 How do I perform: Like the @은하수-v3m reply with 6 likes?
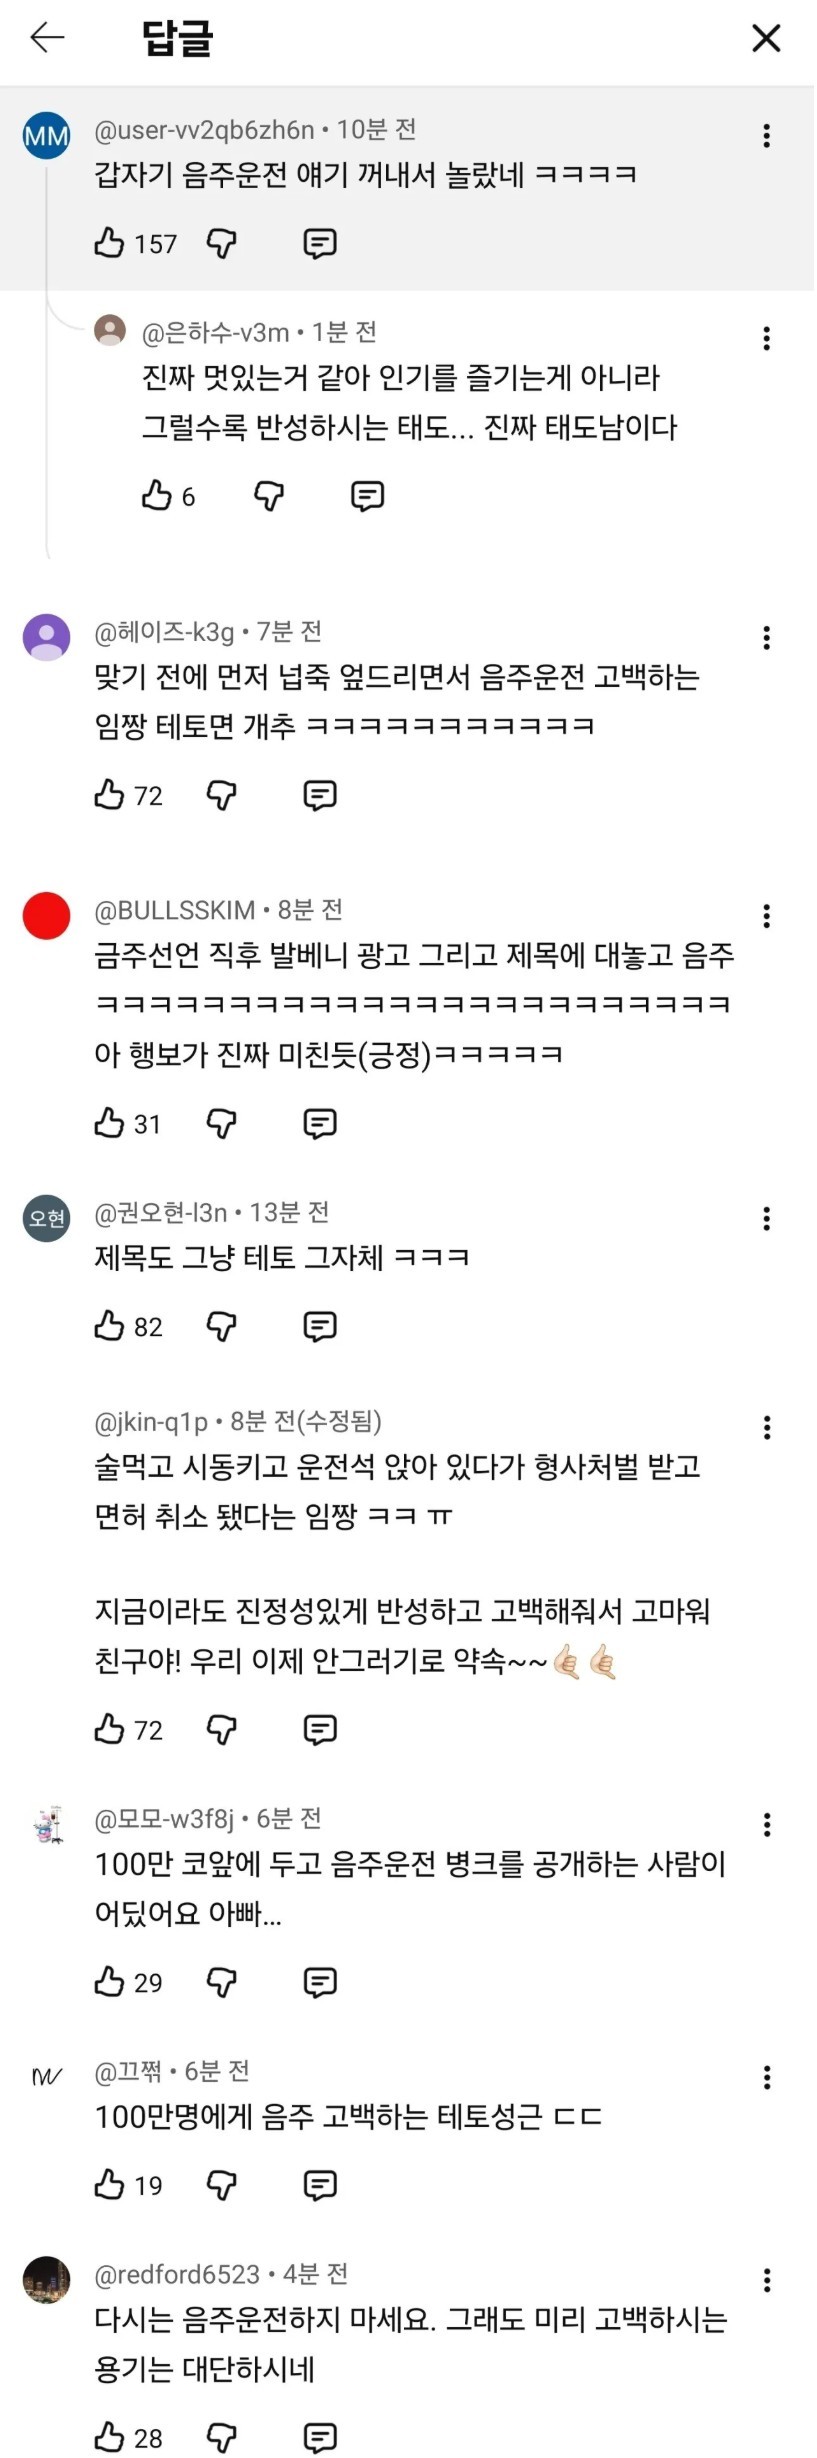[x=157, y=495]
